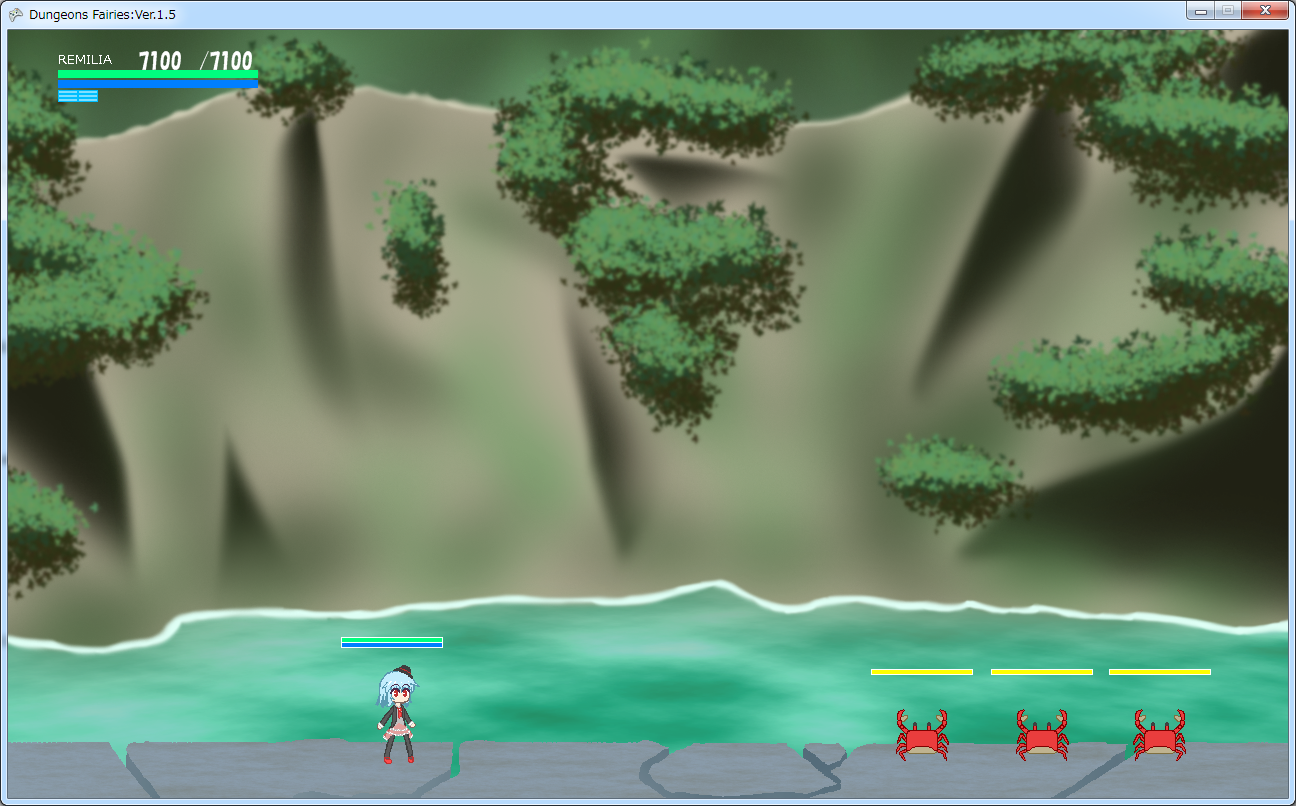The height and width of the screenshot is (806, 1296).
Task: Click the yellow health bar above the leftmost crab
Action: 922,672
